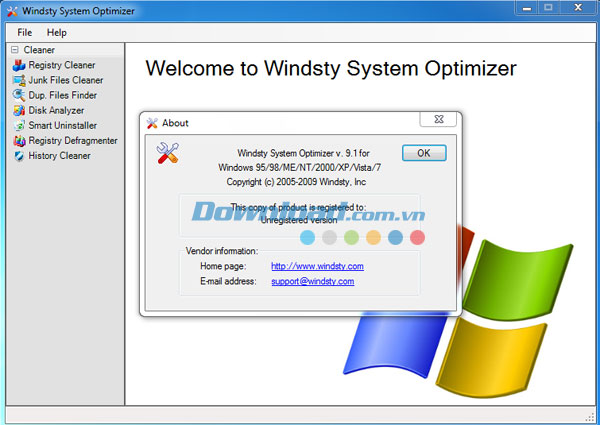Click the 'Home page:' label

click(x=223, y=266)
